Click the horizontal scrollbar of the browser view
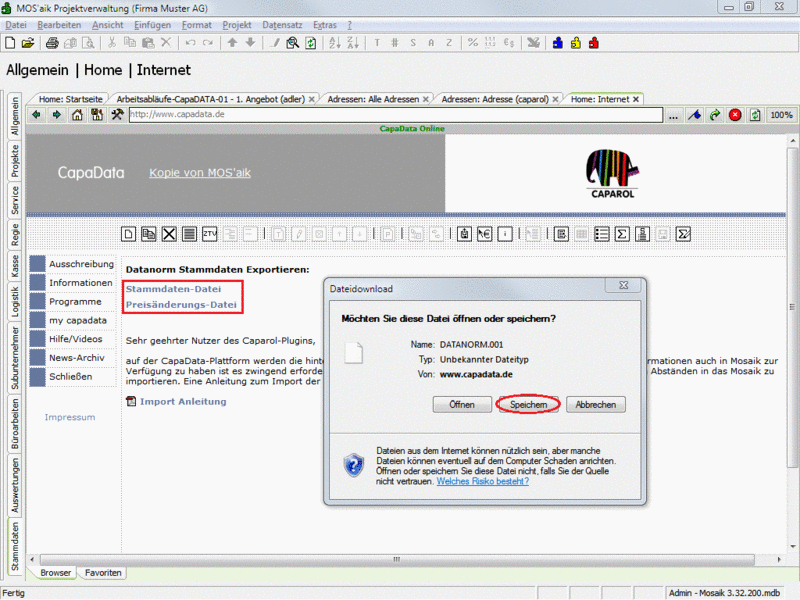The image size is (800, 600). pos(397,559)
